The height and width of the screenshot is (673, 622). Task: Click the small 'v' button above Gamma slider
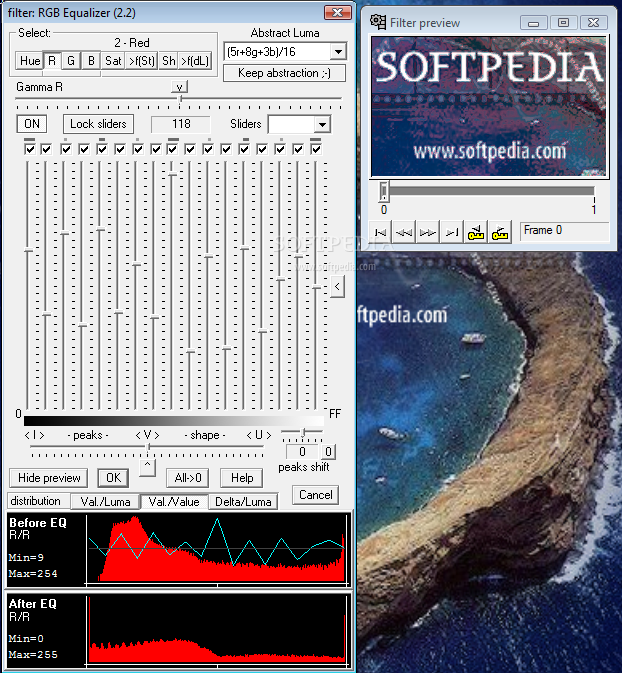179,87
